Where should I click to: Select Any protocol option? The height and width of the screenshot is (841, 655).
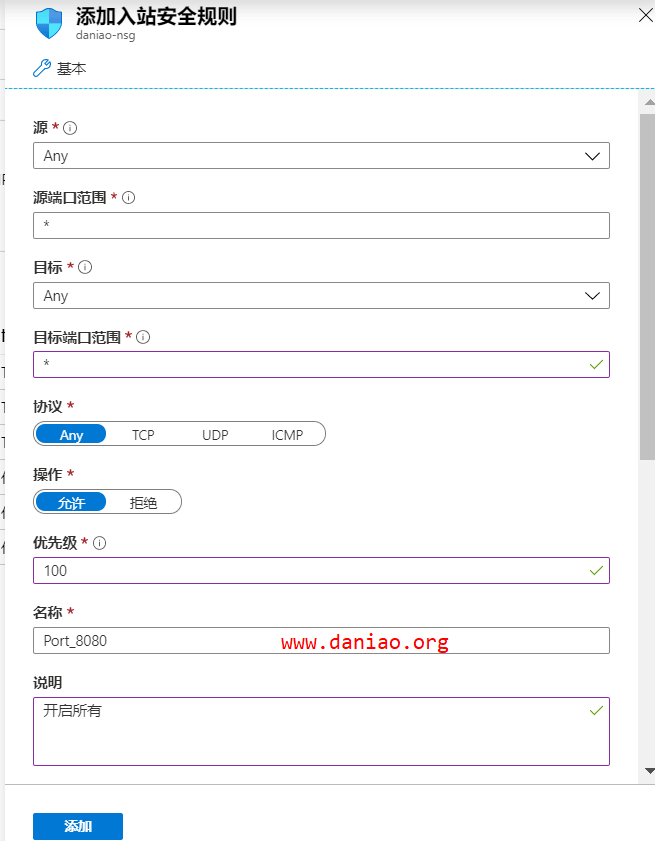point(71,435)
